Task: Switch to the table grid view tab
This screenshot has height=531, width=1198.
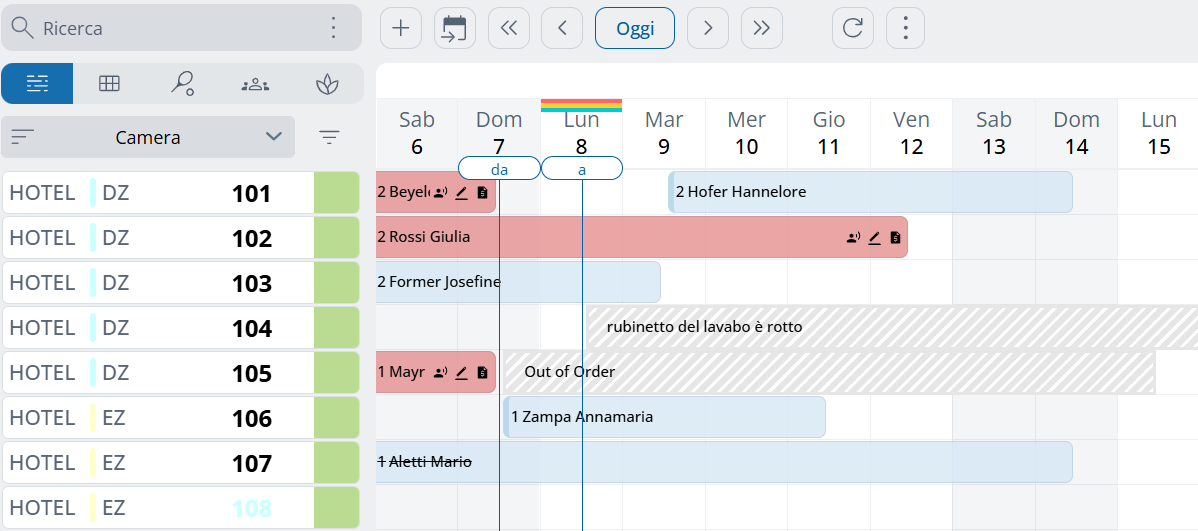Action: click(109, 84)
